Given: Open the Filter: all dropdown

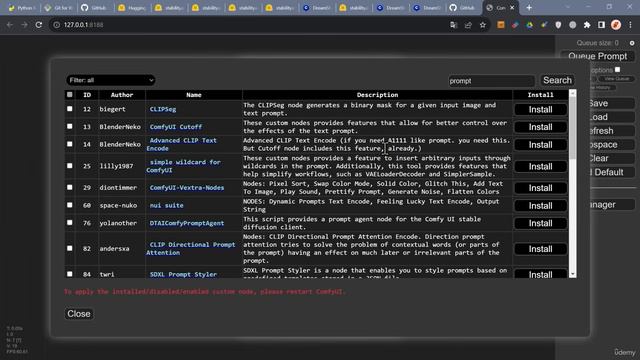Looking at the screenshot, I should [110, 80].
